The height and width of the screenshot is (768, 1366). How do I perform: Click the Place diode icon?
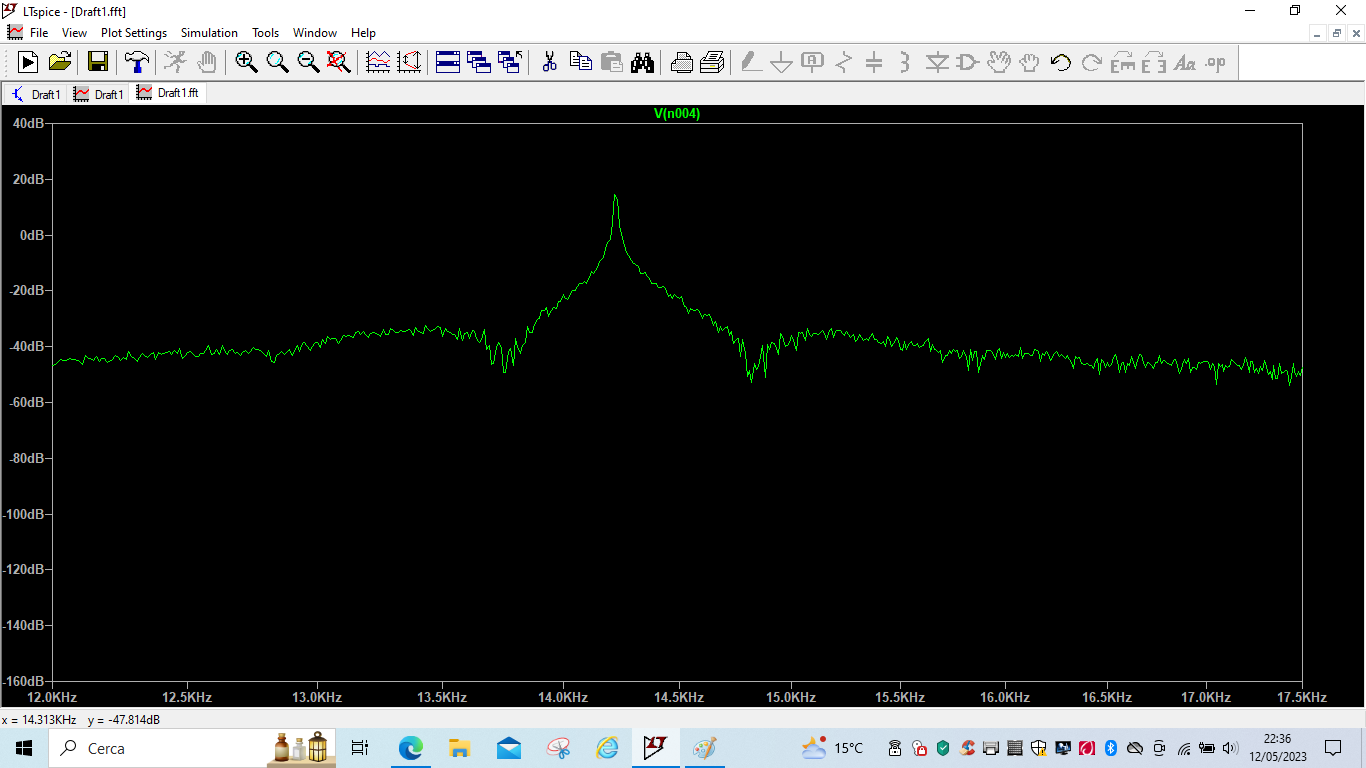point(937,62)
